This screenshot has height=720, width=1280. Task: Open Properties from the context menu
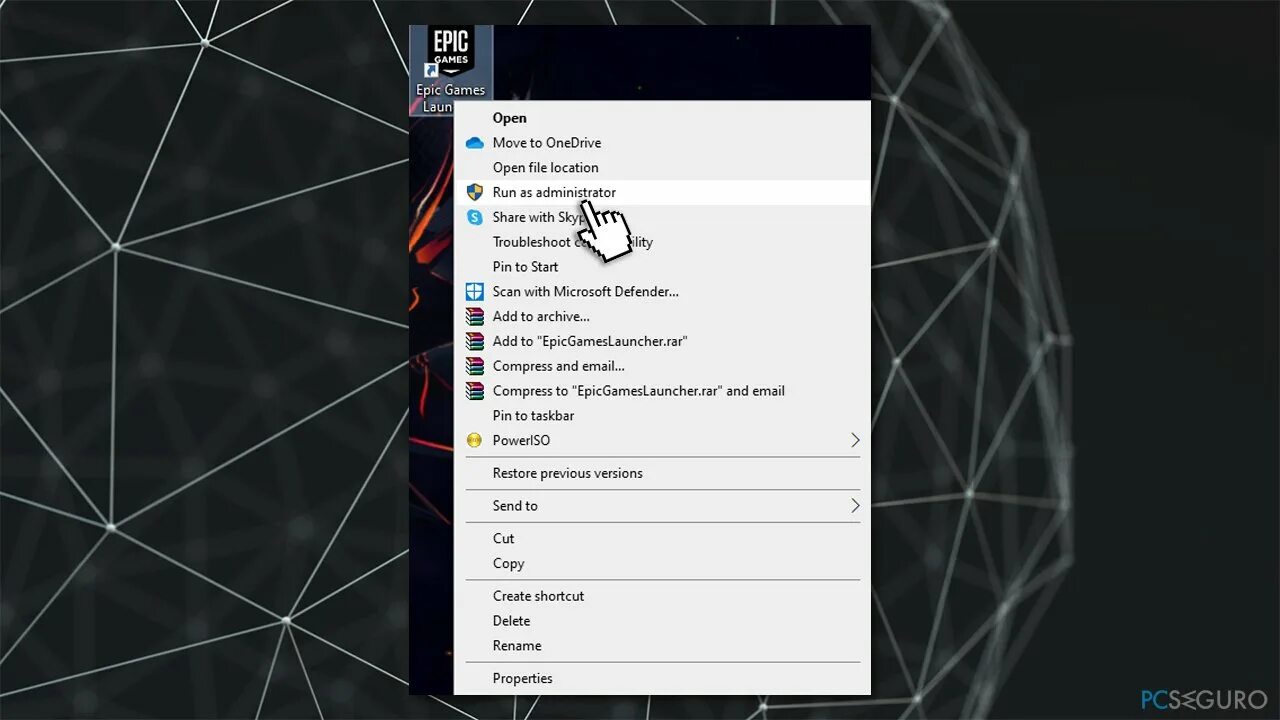[662, 678]
